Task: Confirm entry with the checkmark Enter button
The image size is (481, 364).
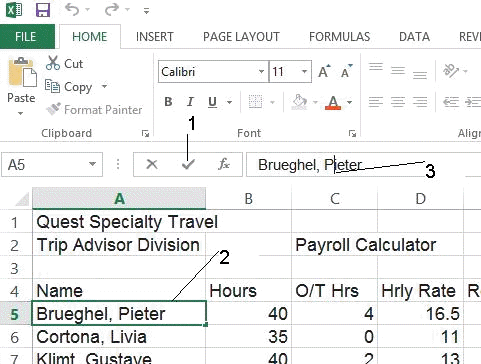Action: point(188,164)
